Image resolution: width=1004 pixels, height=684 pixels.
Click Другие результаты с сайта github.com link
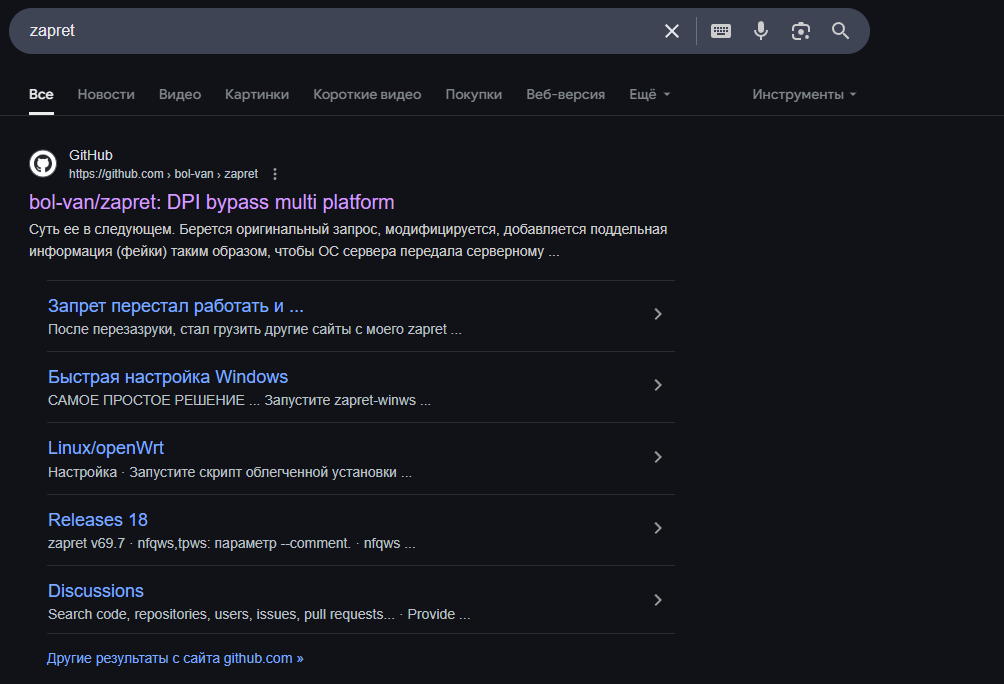point(175,658)
